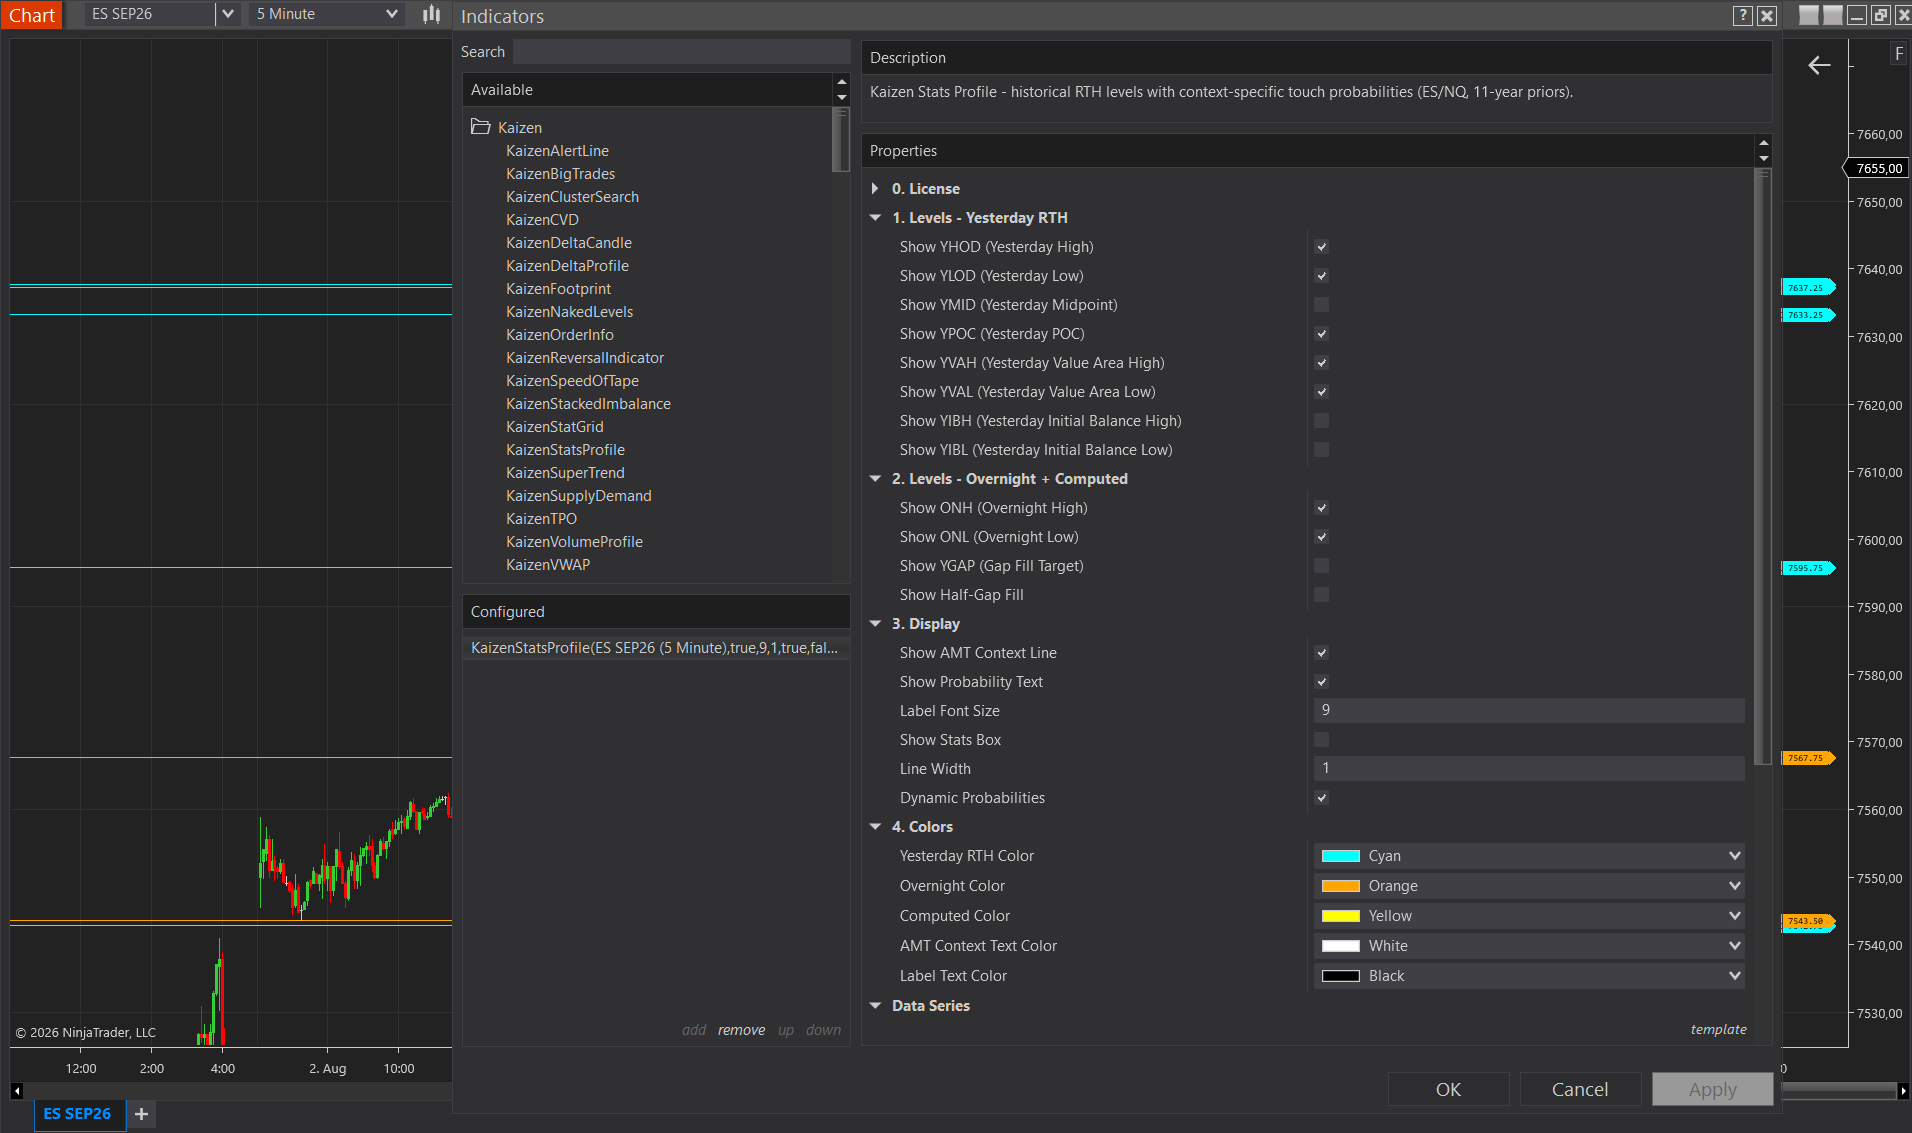1912x1133 pixels.
Task: Collapse the 4. Colors section
Action: coord(875,827)
